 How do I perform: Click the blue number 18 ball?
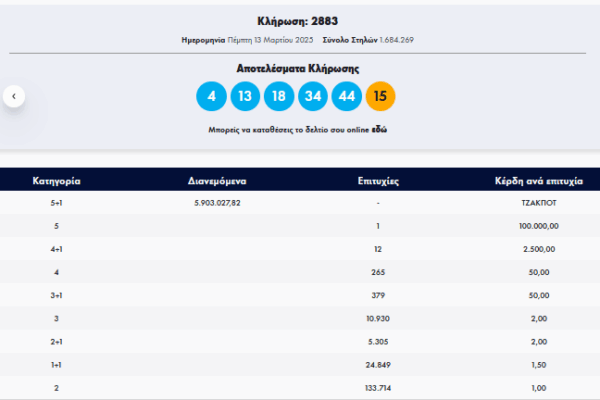(x=279, y=97)
